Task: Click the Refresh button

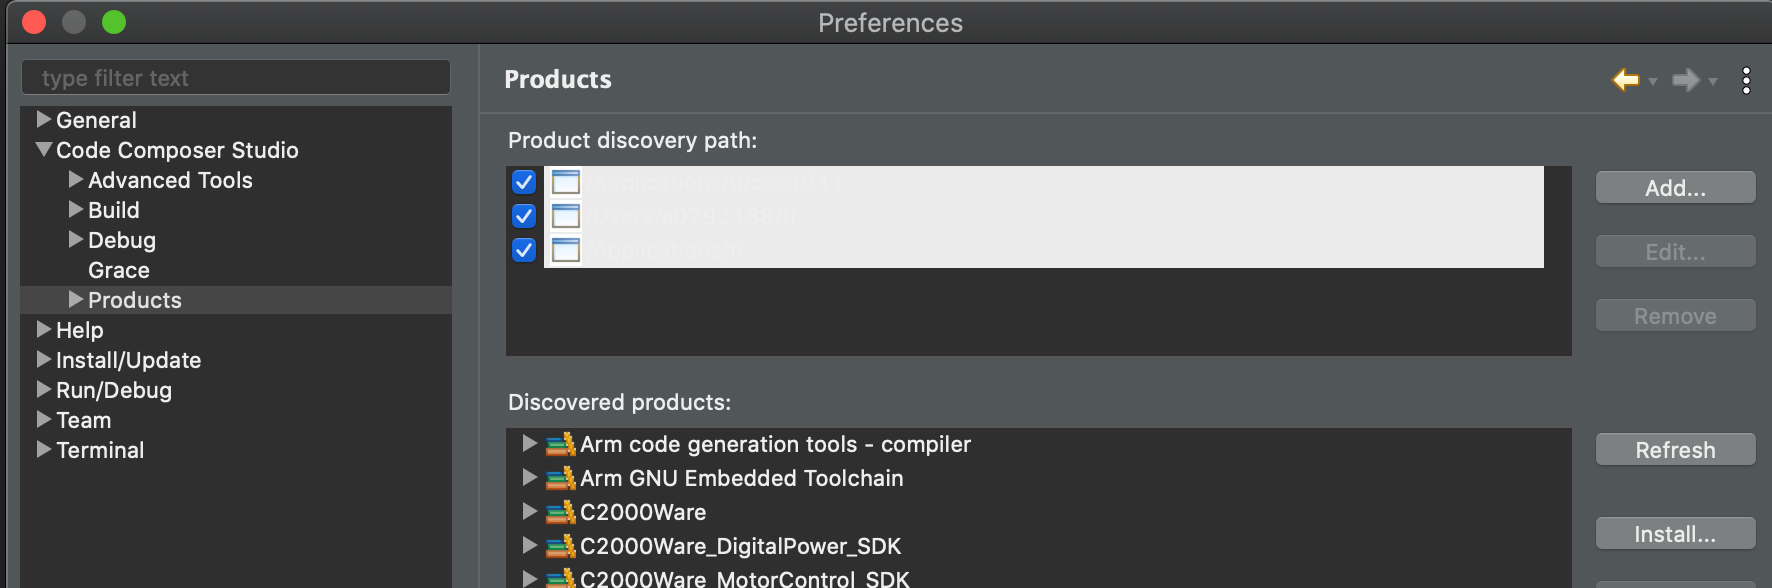Action: pyautogui.click(x=1675, y=450)
